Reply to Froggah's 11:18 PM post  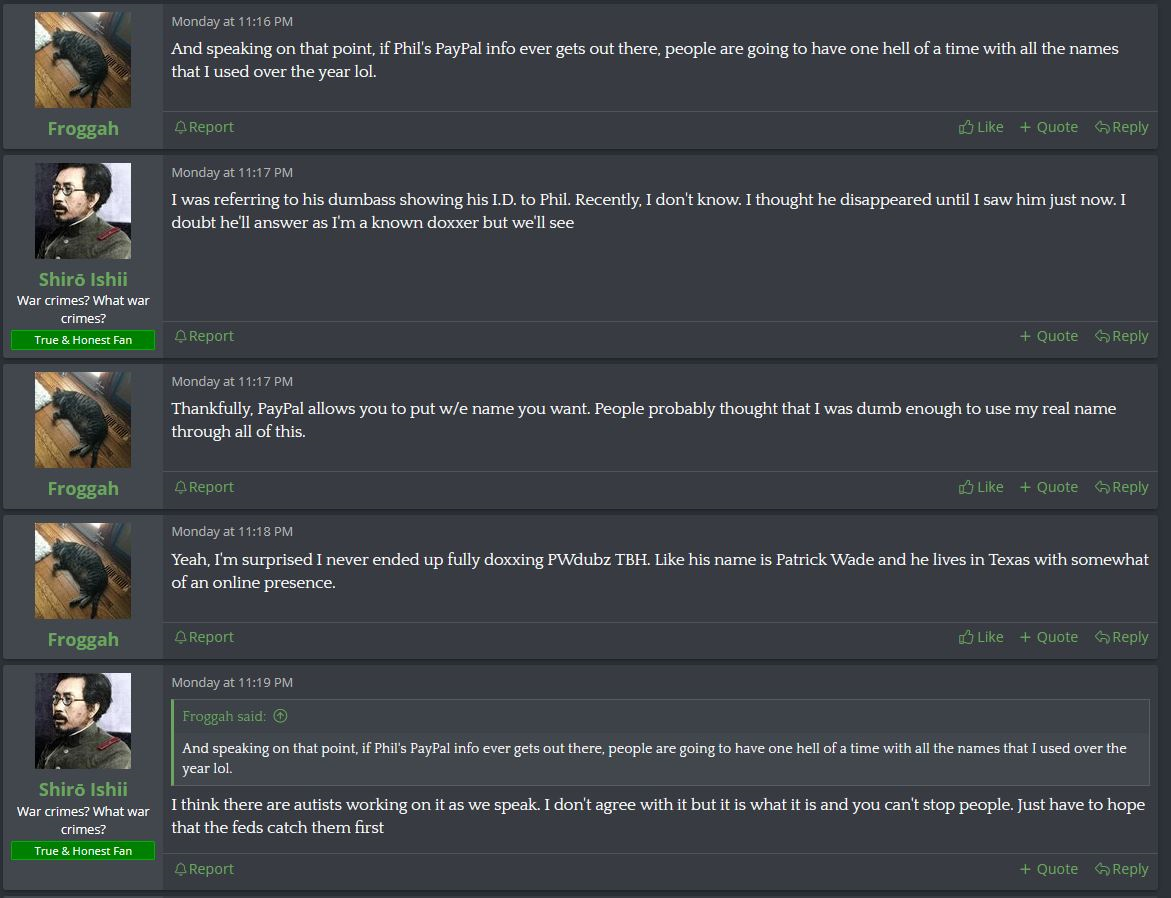[1121, 637]
